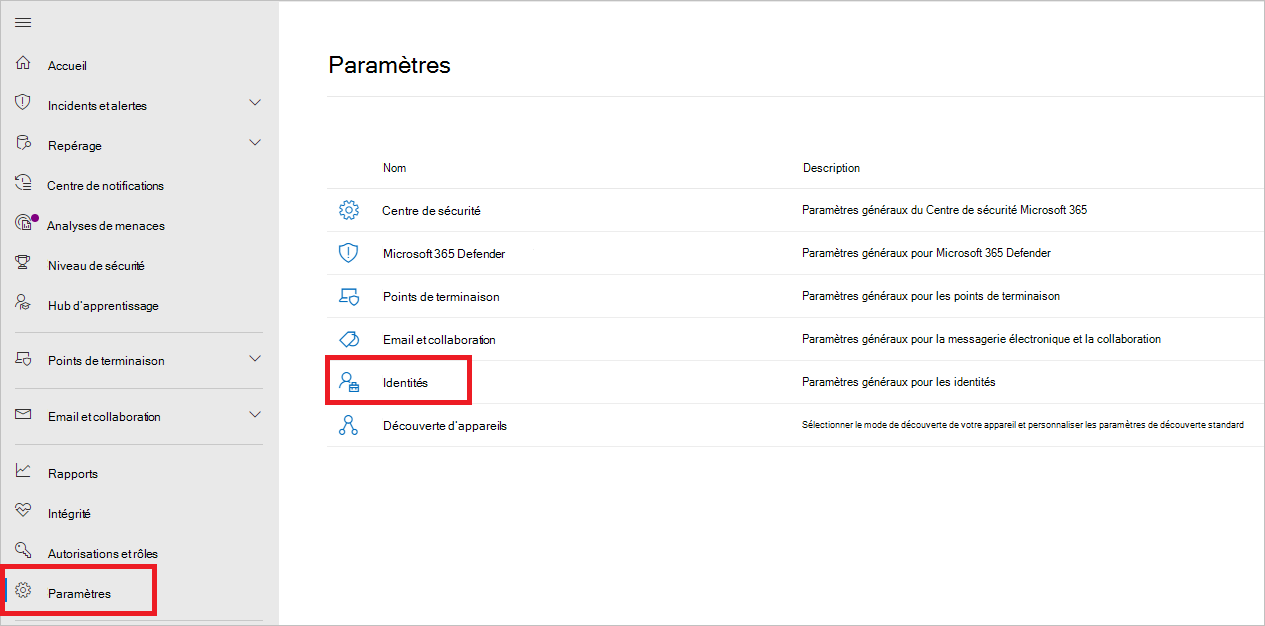
Task: Click the Email et collaboration cloud icon
Action: tap(348, 339)
